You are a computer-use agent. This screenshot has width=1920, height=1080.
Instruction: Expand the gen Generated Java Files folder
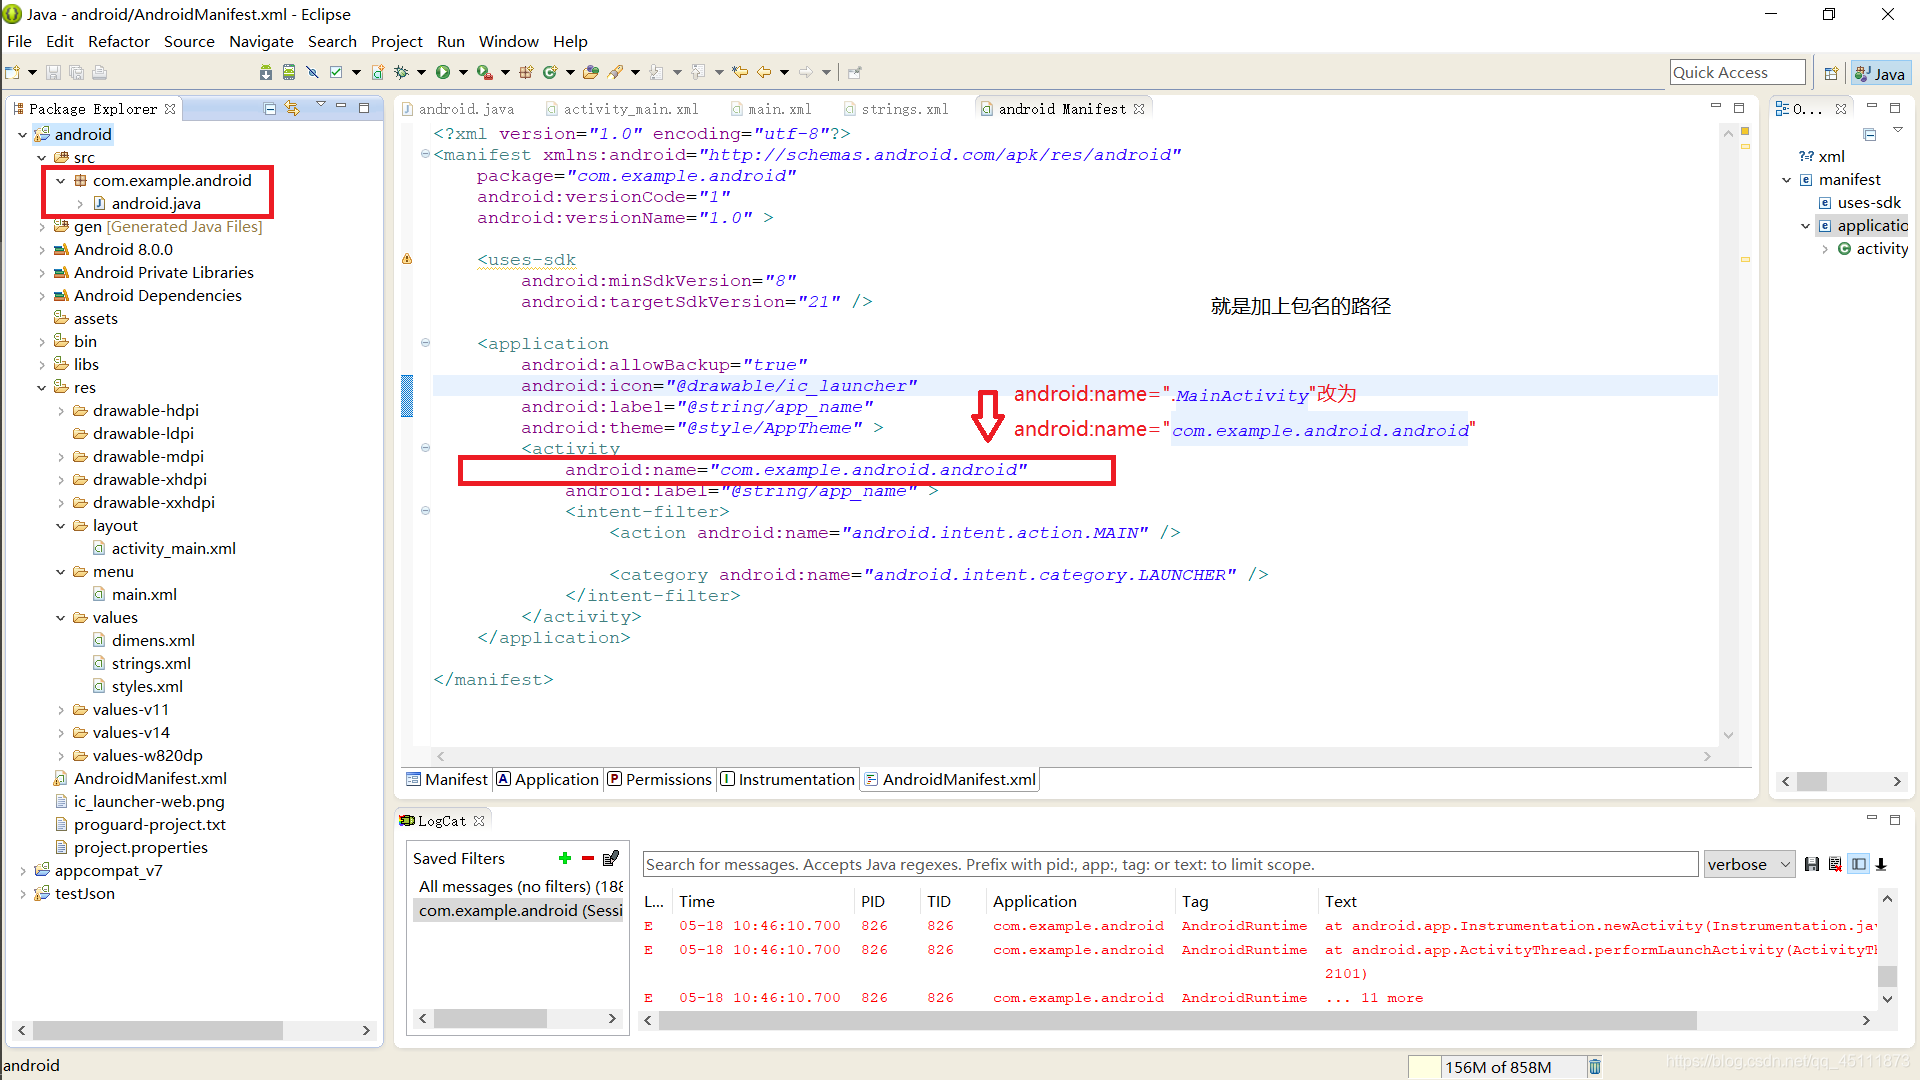point(42,227)
